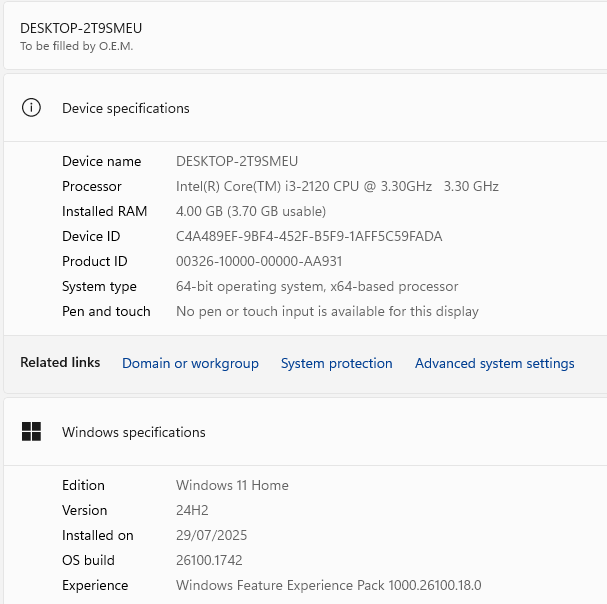The height and width of the screenshot is (604, 607).
Task: Open the Domain or workgroup link
Action: [190, 363]
